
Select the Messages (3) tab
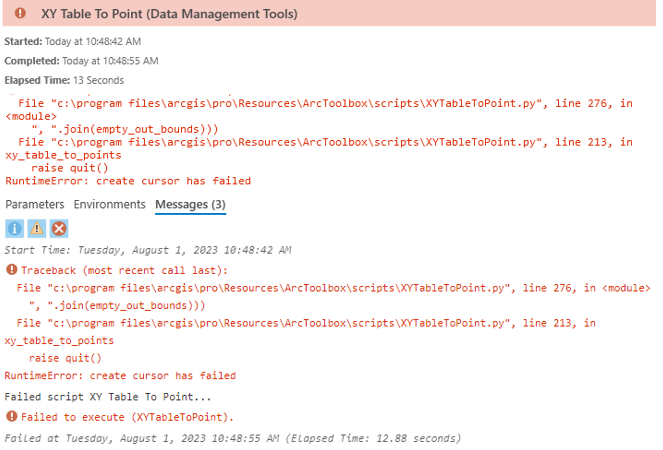point(190,205)
